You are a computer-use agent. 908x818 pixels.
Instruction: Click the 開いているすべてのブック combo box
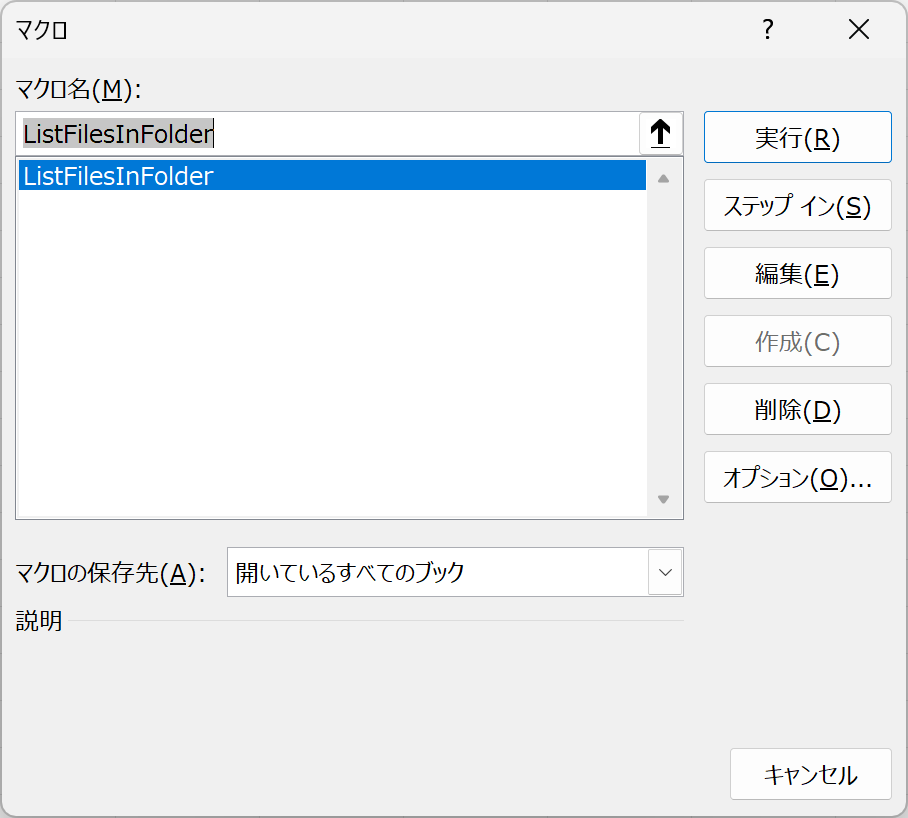click(x=455, y=572)
